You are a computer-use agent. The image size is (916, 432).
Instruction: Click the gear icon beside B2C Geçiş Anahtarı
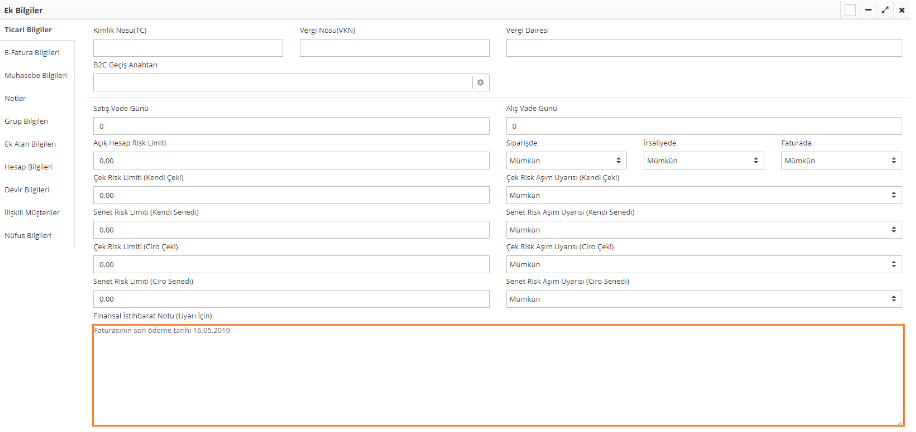click(480, 82)
